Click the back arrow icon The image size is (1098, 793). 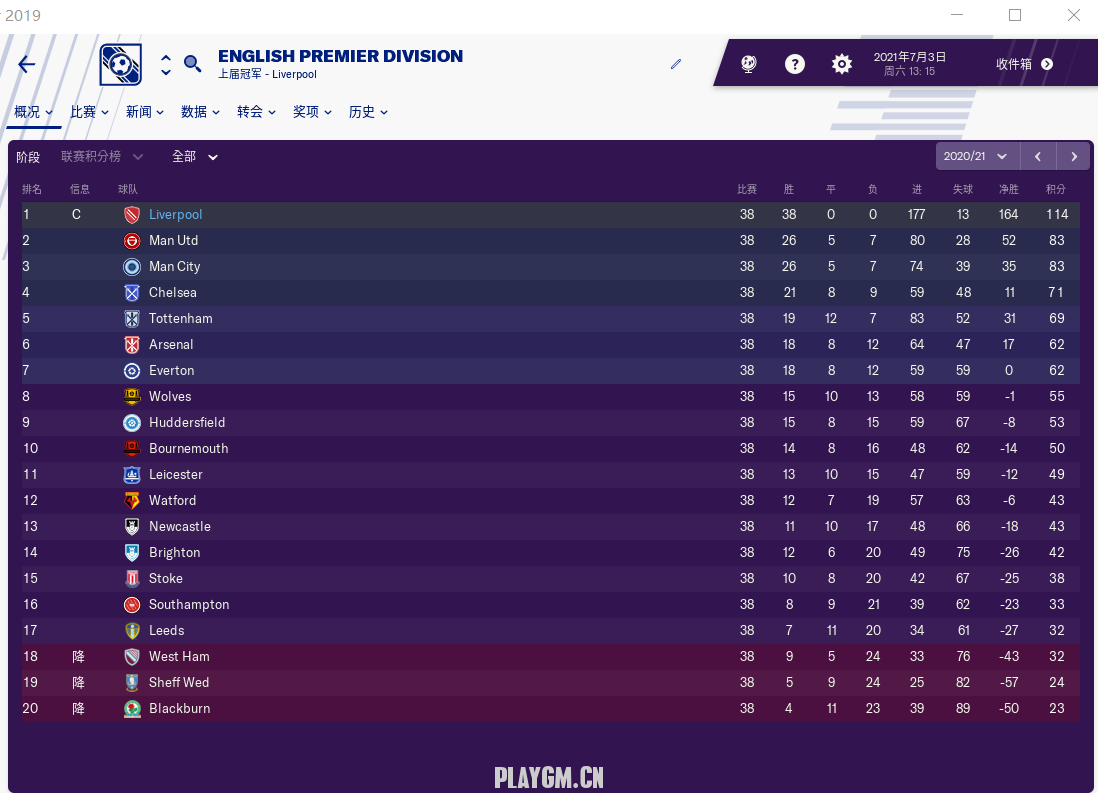(27, 64)
